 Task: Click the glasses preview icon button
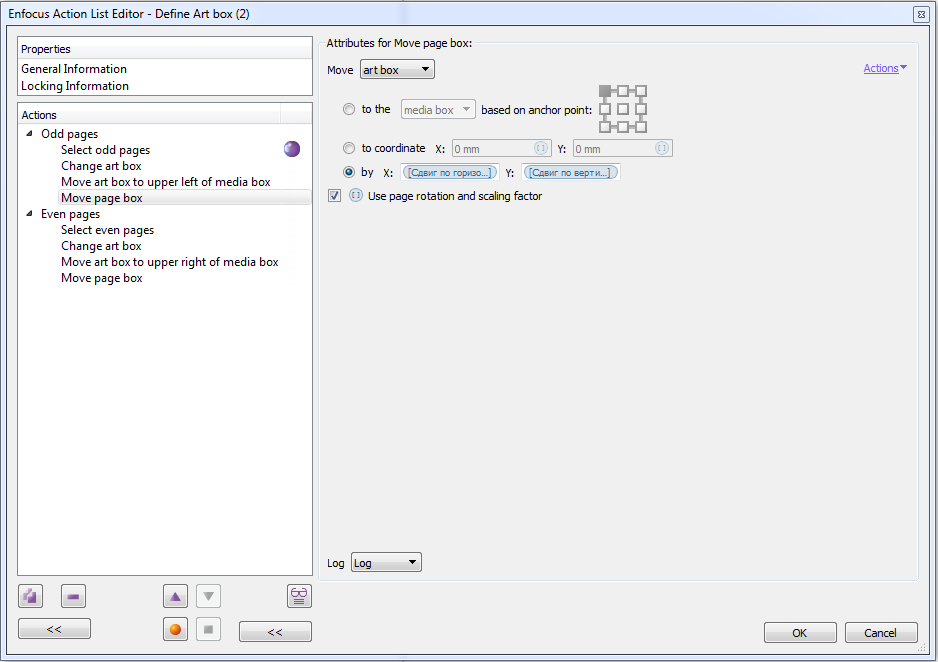(x=299, y=596)
